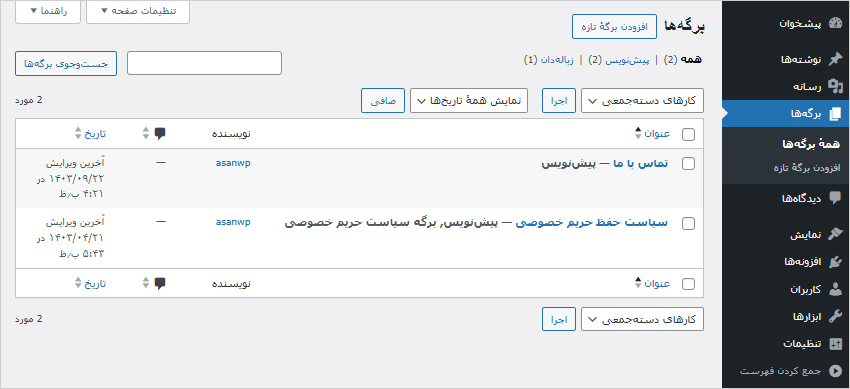Screen dimensions: 850x389
Task: Open Media (رسانه) menu item
Action: (808, 87)
